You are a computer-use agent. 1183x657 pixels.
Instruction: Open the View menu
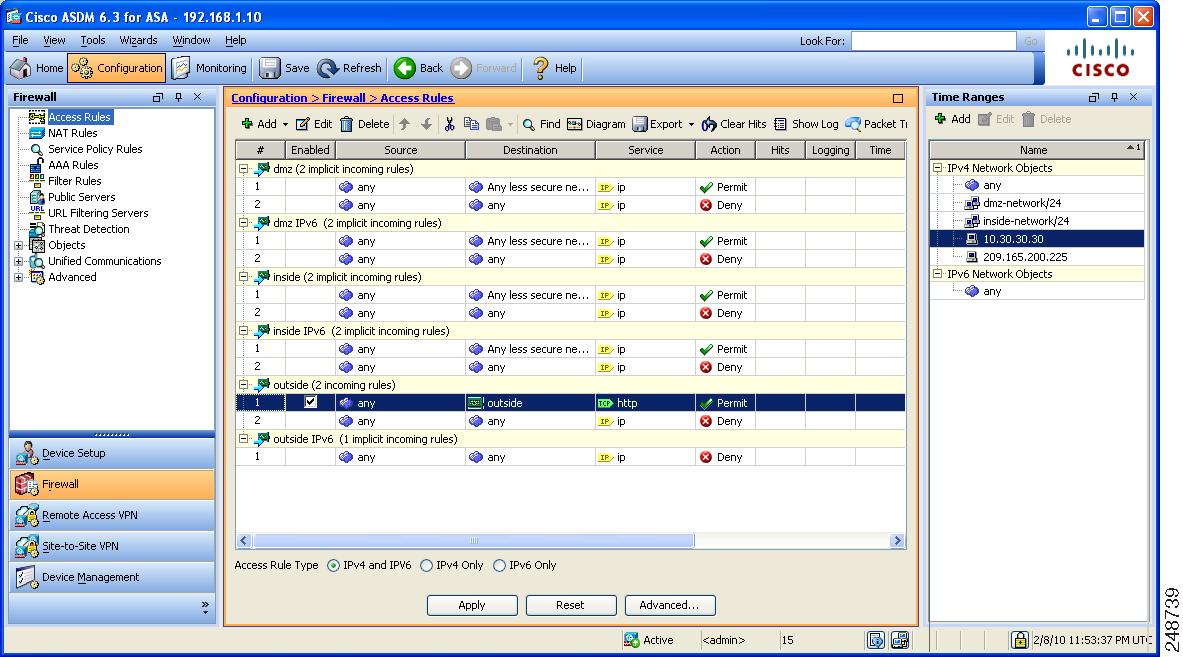click(54, 41)
